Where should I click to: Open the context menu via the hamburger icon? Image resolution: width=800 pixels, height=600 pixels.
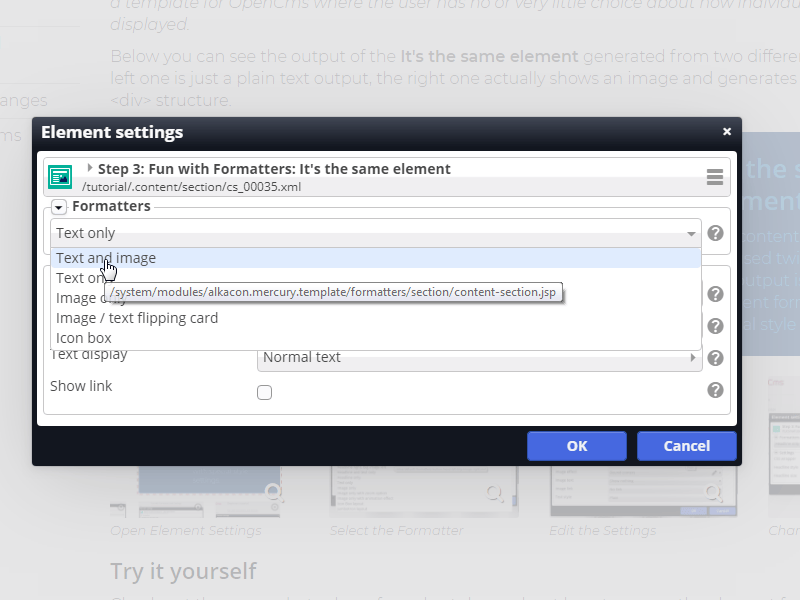(x=715, y=176)
